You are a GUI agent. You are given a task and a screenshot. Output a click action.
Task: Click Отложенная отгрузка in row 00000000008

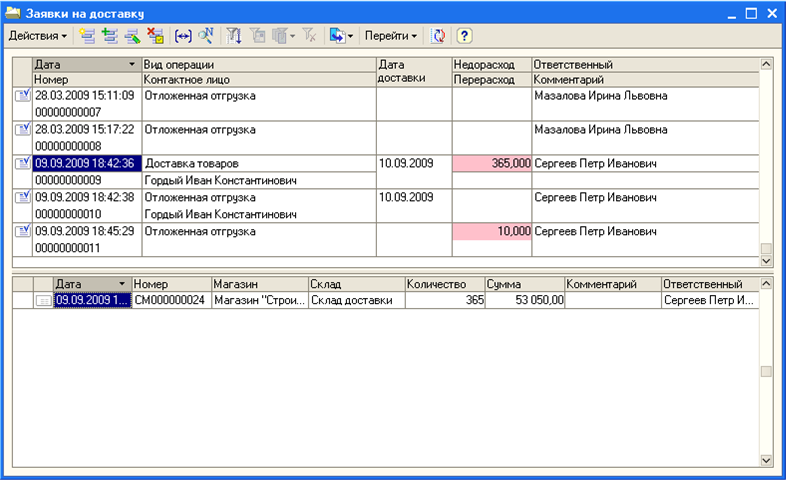(200, 130)
